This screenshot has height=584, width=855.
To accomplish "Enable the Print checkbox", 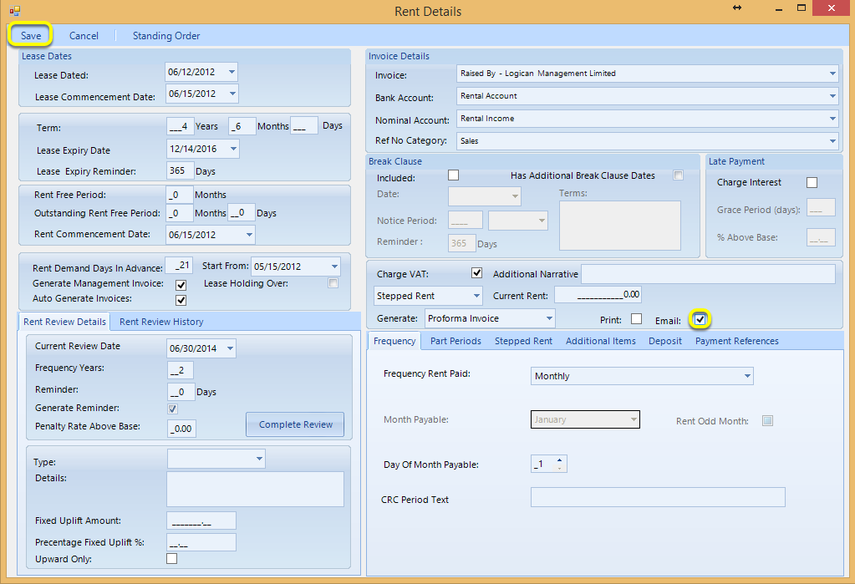I will [x=636, y=318].
